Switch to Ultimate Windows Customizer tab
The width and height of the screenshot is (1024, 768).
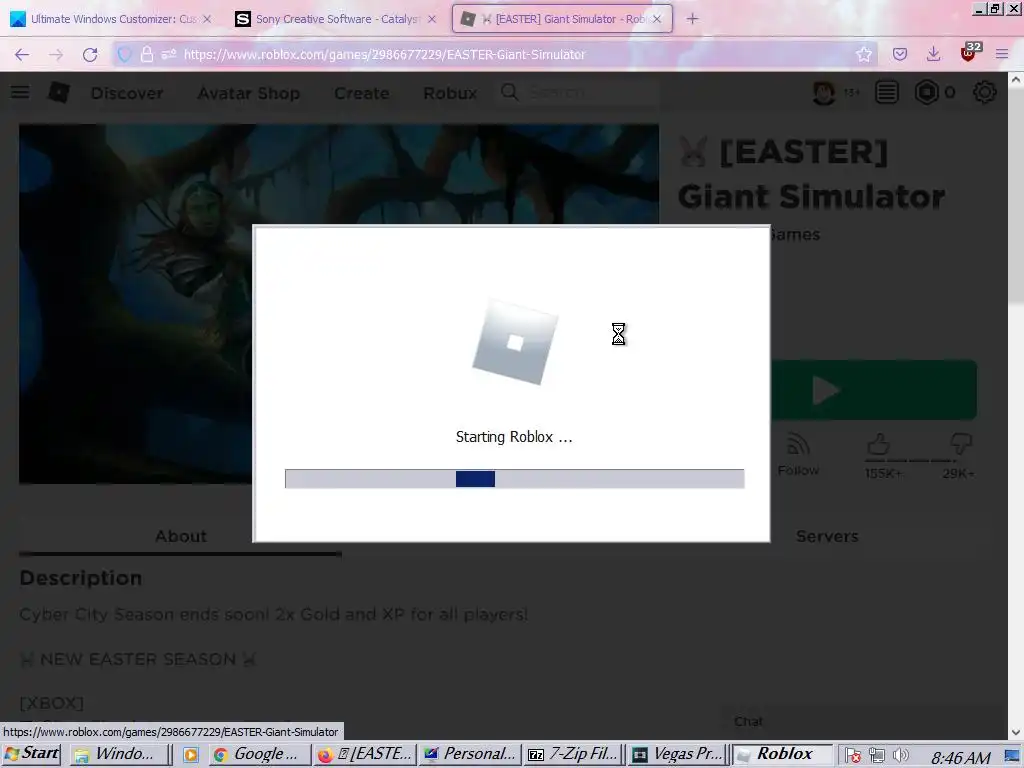[x=111, y=19]
